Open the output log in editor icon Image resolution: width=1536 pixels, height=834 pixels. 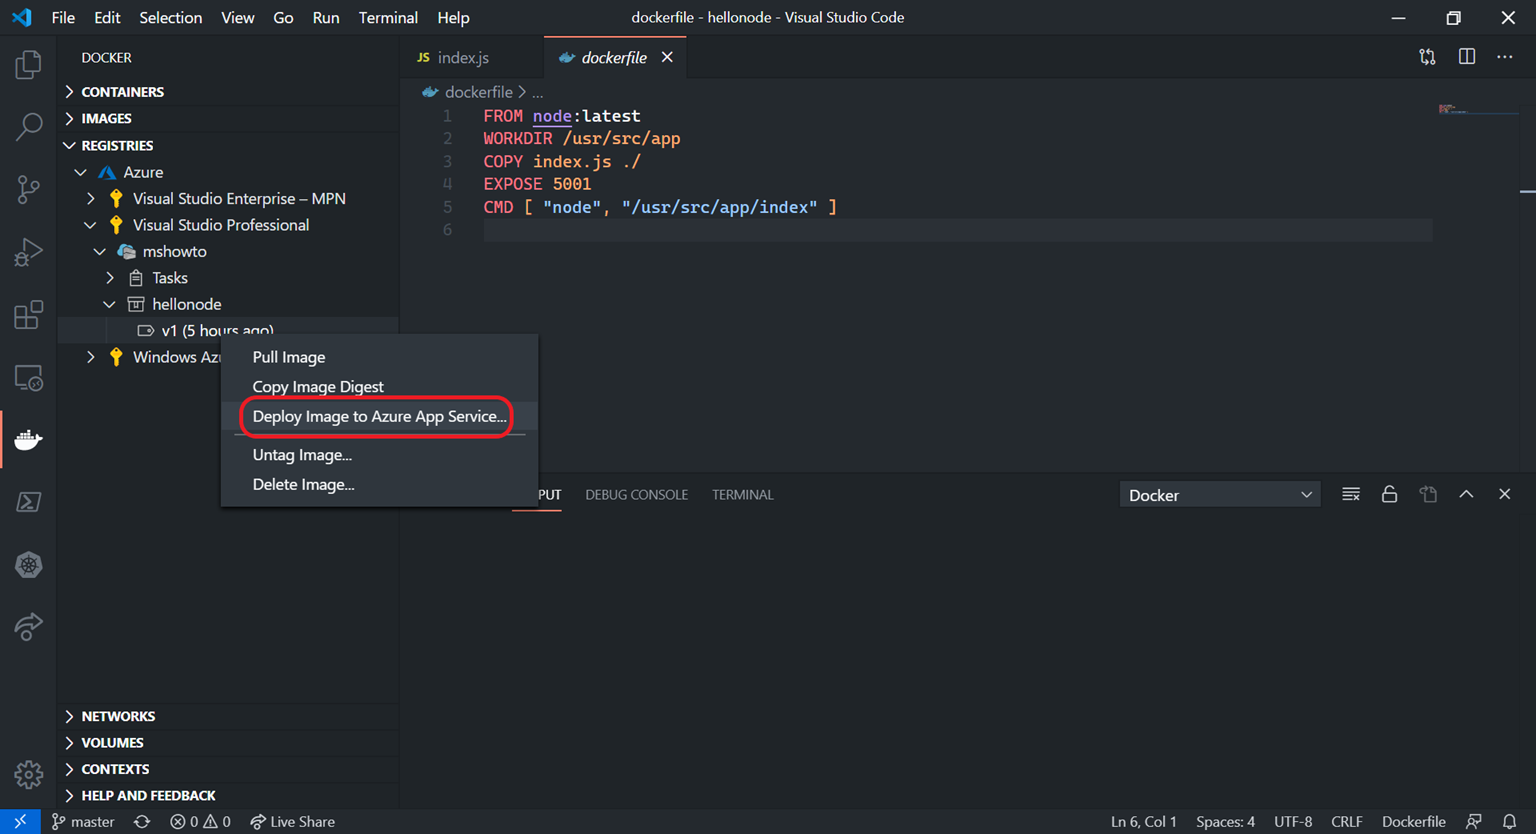point(1428,494)
